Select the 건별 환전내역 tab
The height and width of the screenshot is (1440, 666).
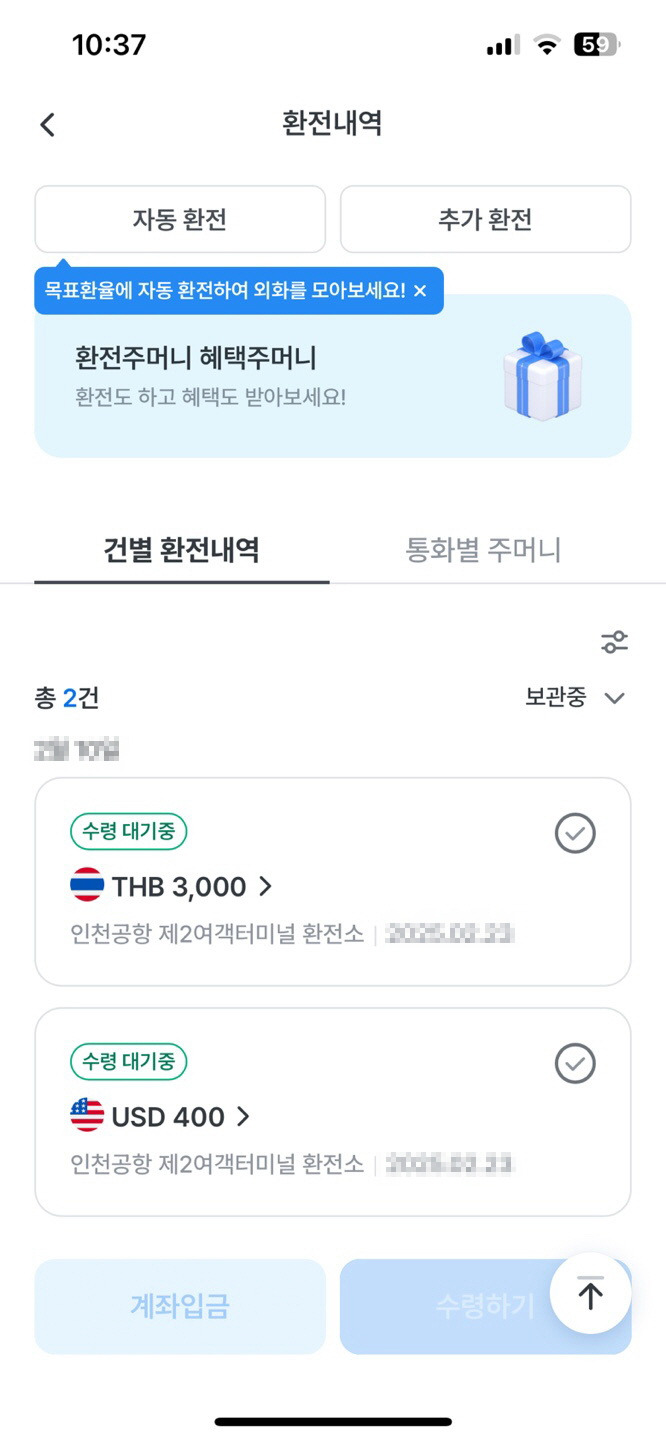(x=181, y=547)
